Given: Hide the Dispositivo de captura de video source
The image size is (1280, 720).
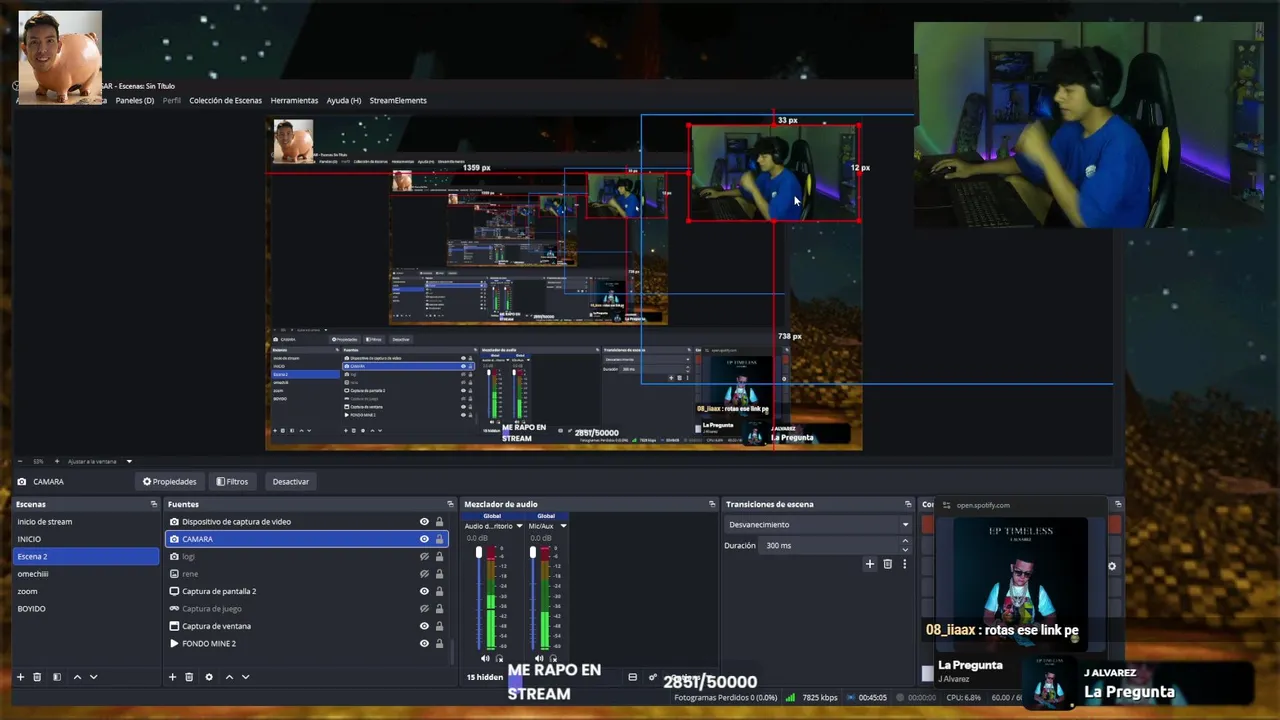Looking at the screenshot, I should [x=424, y=522].
